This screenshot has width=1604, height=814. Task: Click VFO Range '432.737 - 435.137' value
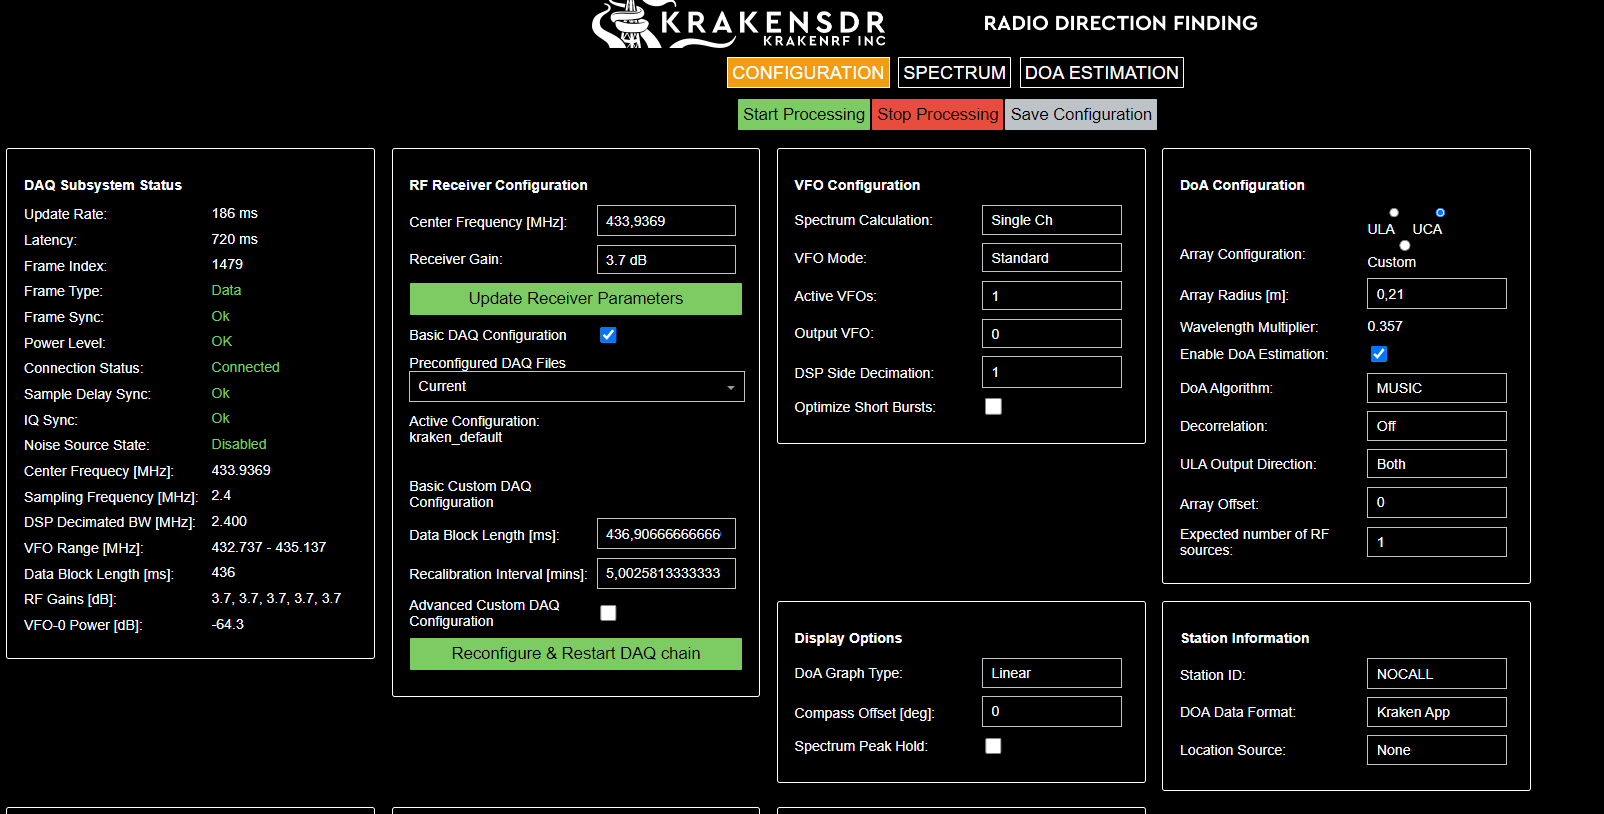(x=269, y=547)
